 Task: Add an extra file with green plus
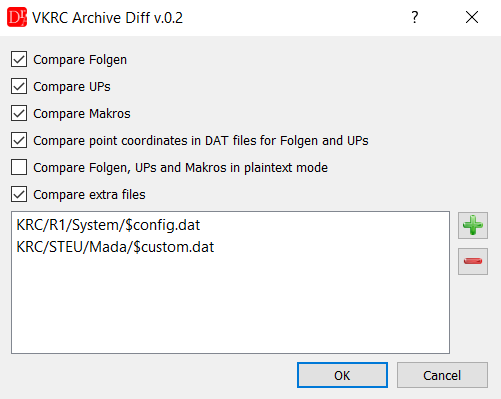point(473,225)
